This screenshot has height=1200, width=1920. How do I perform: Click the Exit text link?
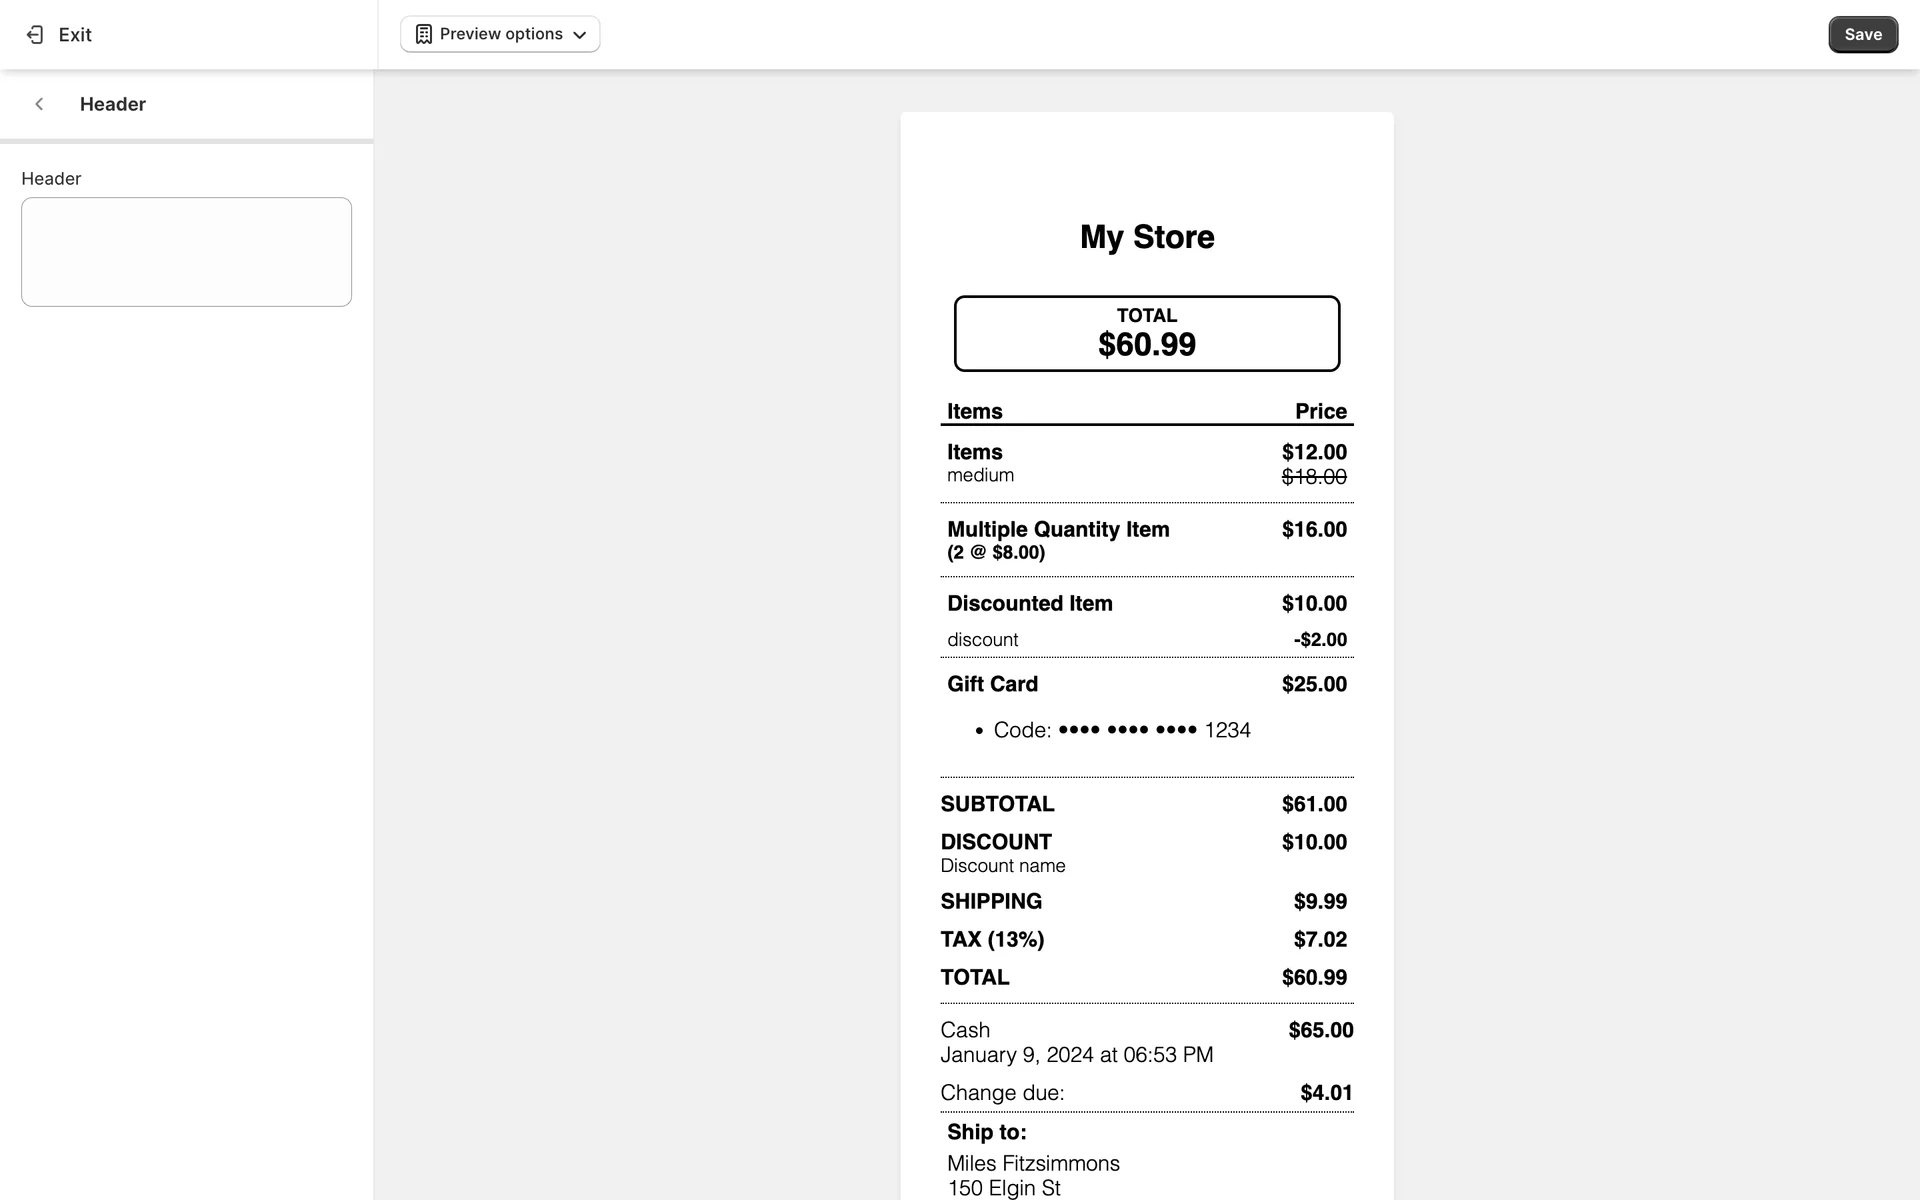click(x=75, y=35)
